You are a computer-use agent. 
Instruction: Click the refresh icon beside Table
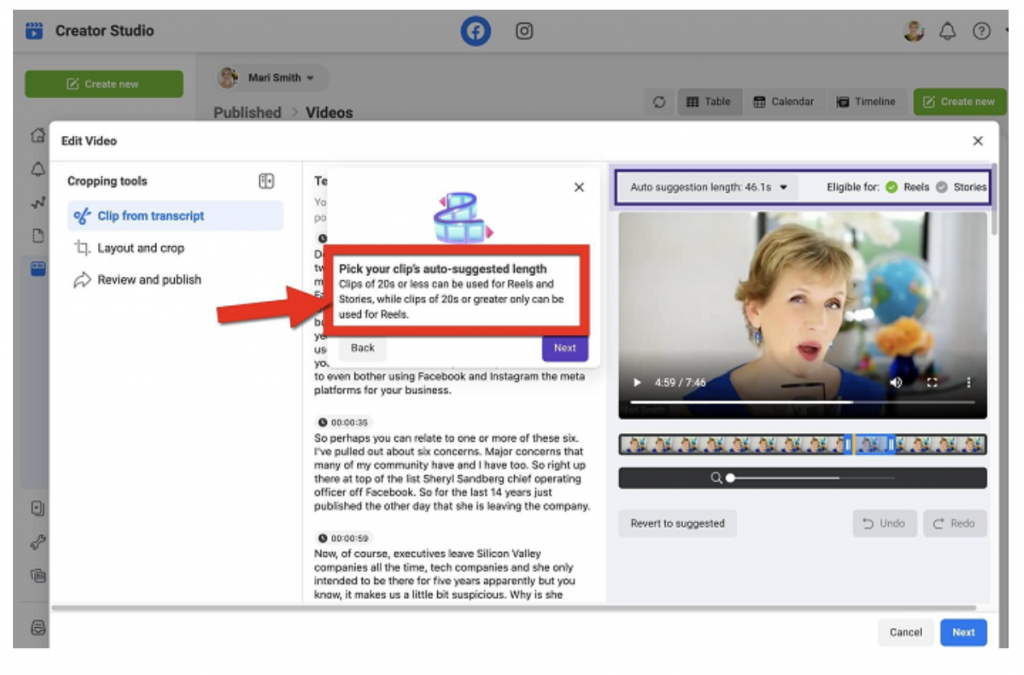coord(659,102)
